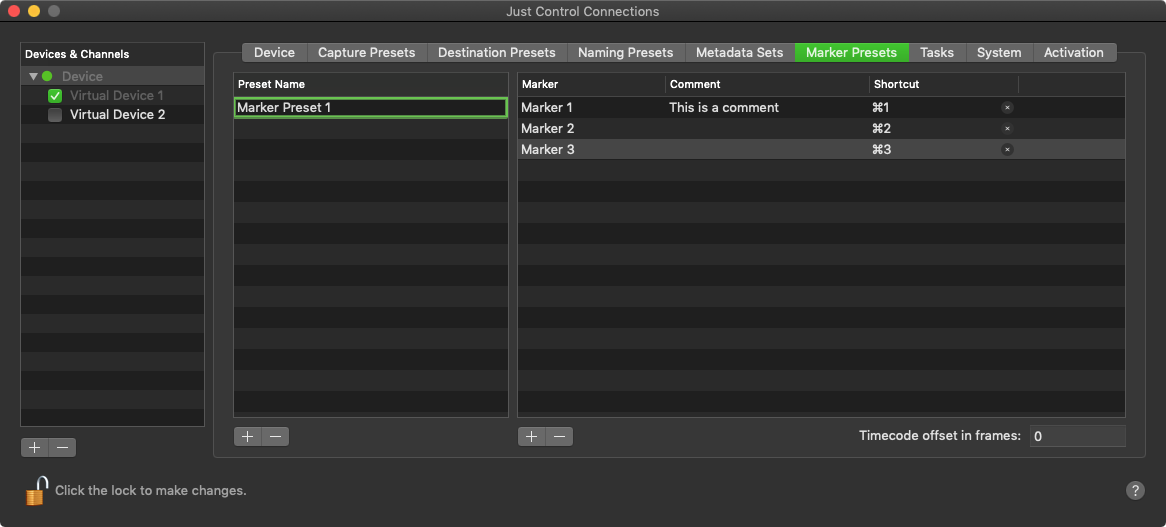Image resolution: width=1166 pixels, height=527 pixels.
Task: Select the Marker 2 row
Action: pyautogui.click(x=821, y=129)
